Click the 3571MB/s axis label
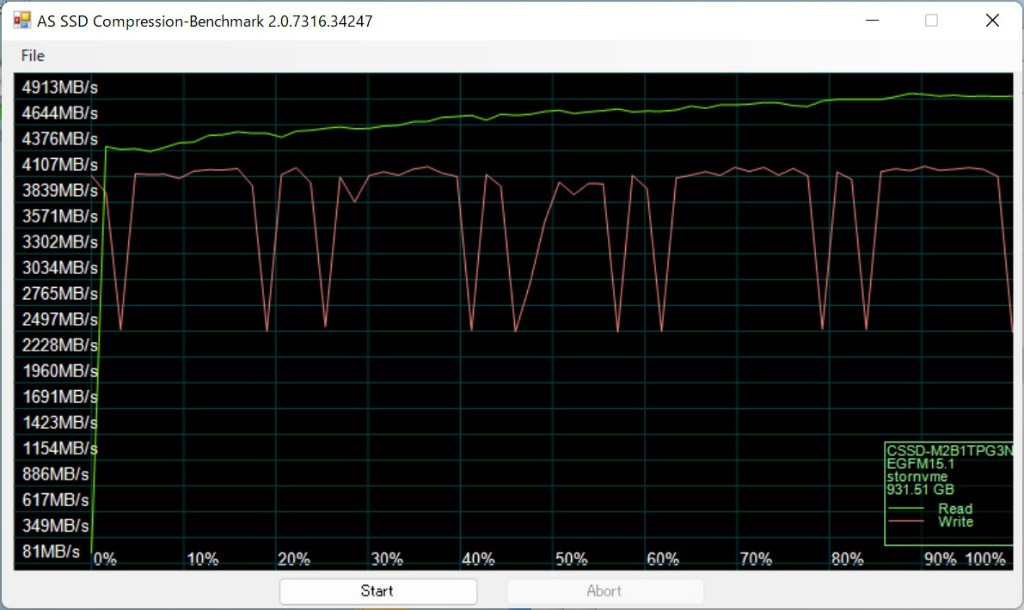The width and height of the screenshot is (1024, 610). point(59,216)
